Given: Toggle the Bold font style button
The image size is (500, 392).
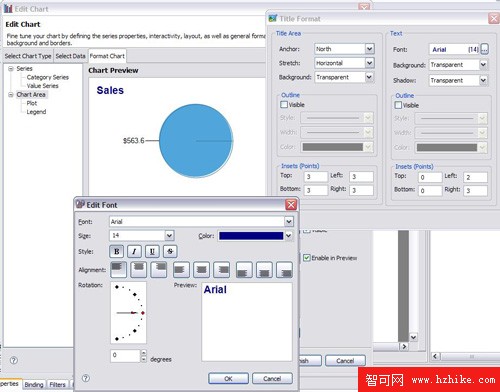Looking at the screenshot, I should (x=116, y=252).
